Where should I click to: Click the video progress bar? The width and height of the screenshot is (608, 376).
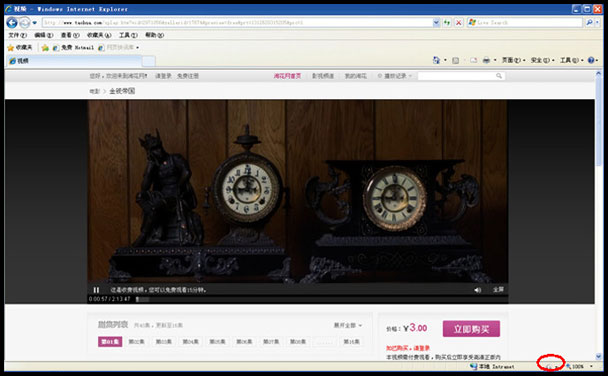point(321,299)
